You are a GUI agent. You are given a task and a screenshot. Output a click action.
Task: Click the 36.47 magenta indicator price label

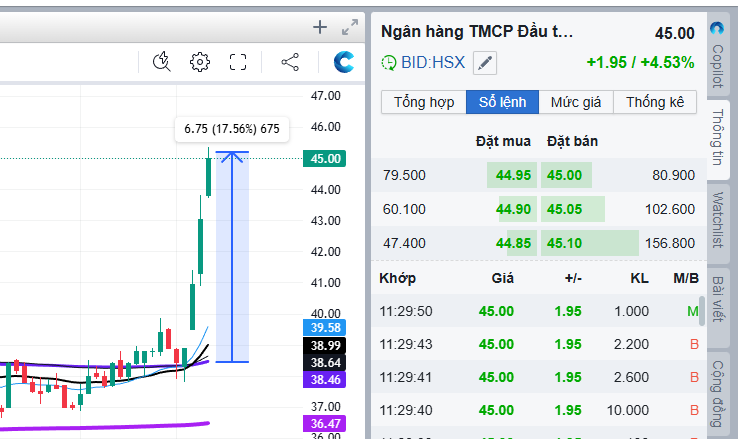324,423
